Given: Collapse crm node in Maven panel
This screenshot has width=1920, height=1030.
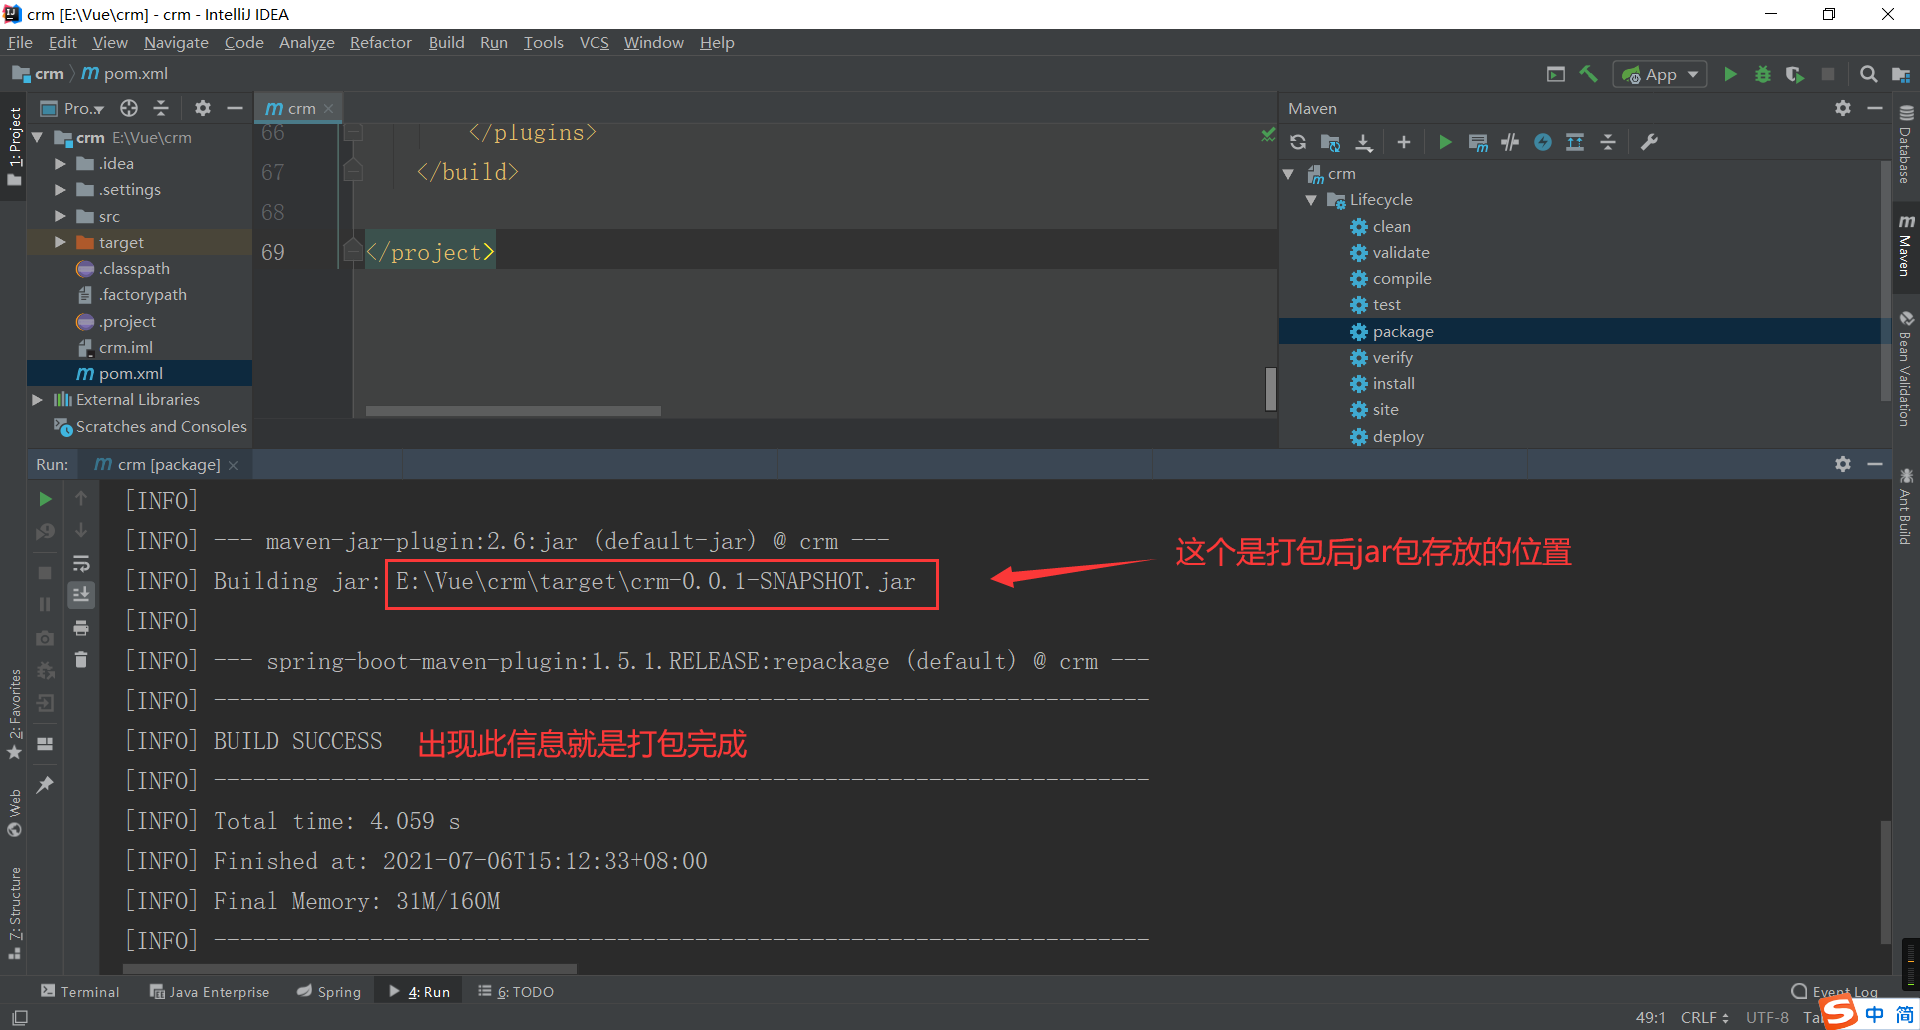Looking at the screenshot, I should click(1289, 174).
